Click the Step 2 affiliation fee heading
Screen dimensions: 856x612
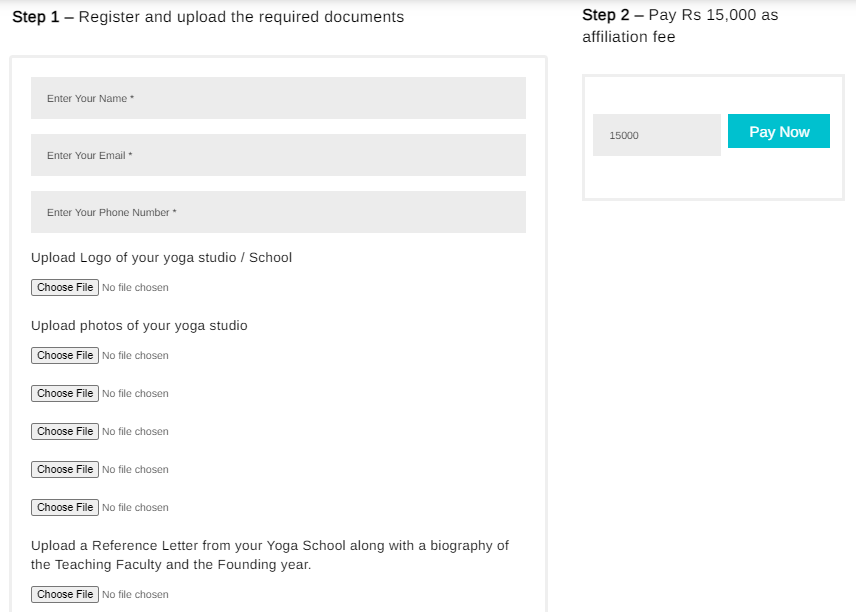[x=680, y=26]
